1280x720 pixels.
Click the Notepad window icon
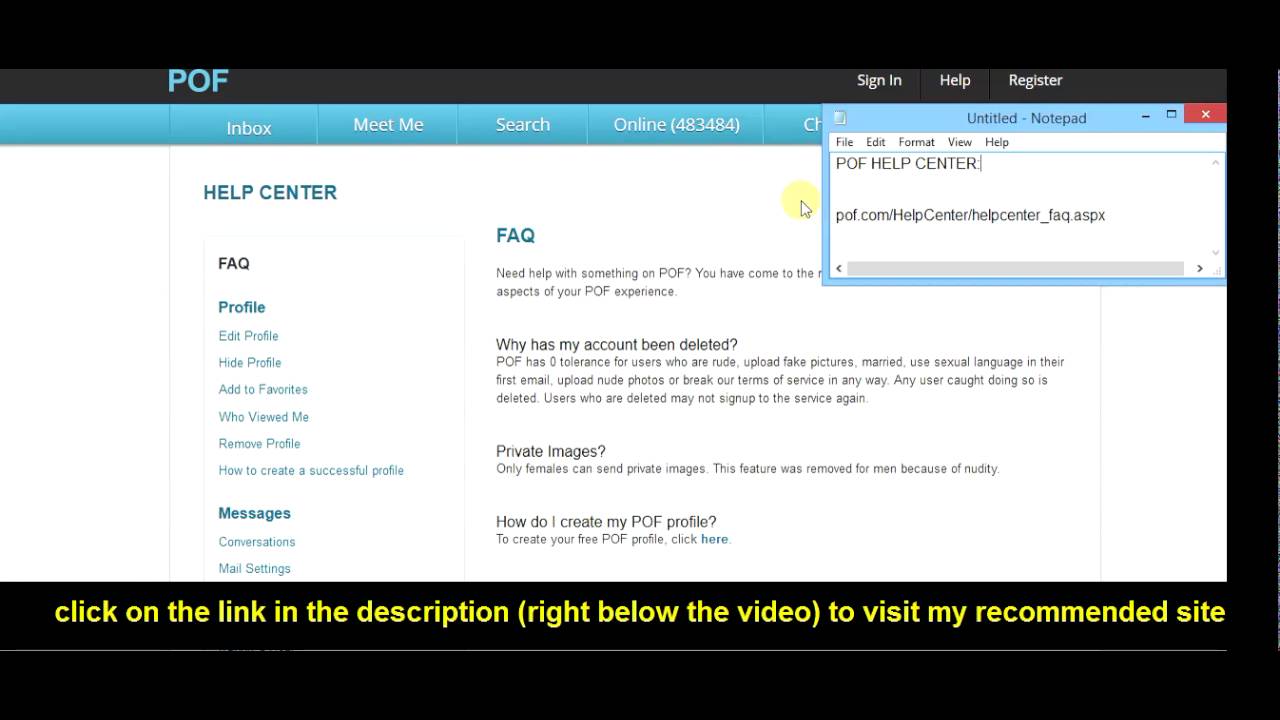(840, 118)
